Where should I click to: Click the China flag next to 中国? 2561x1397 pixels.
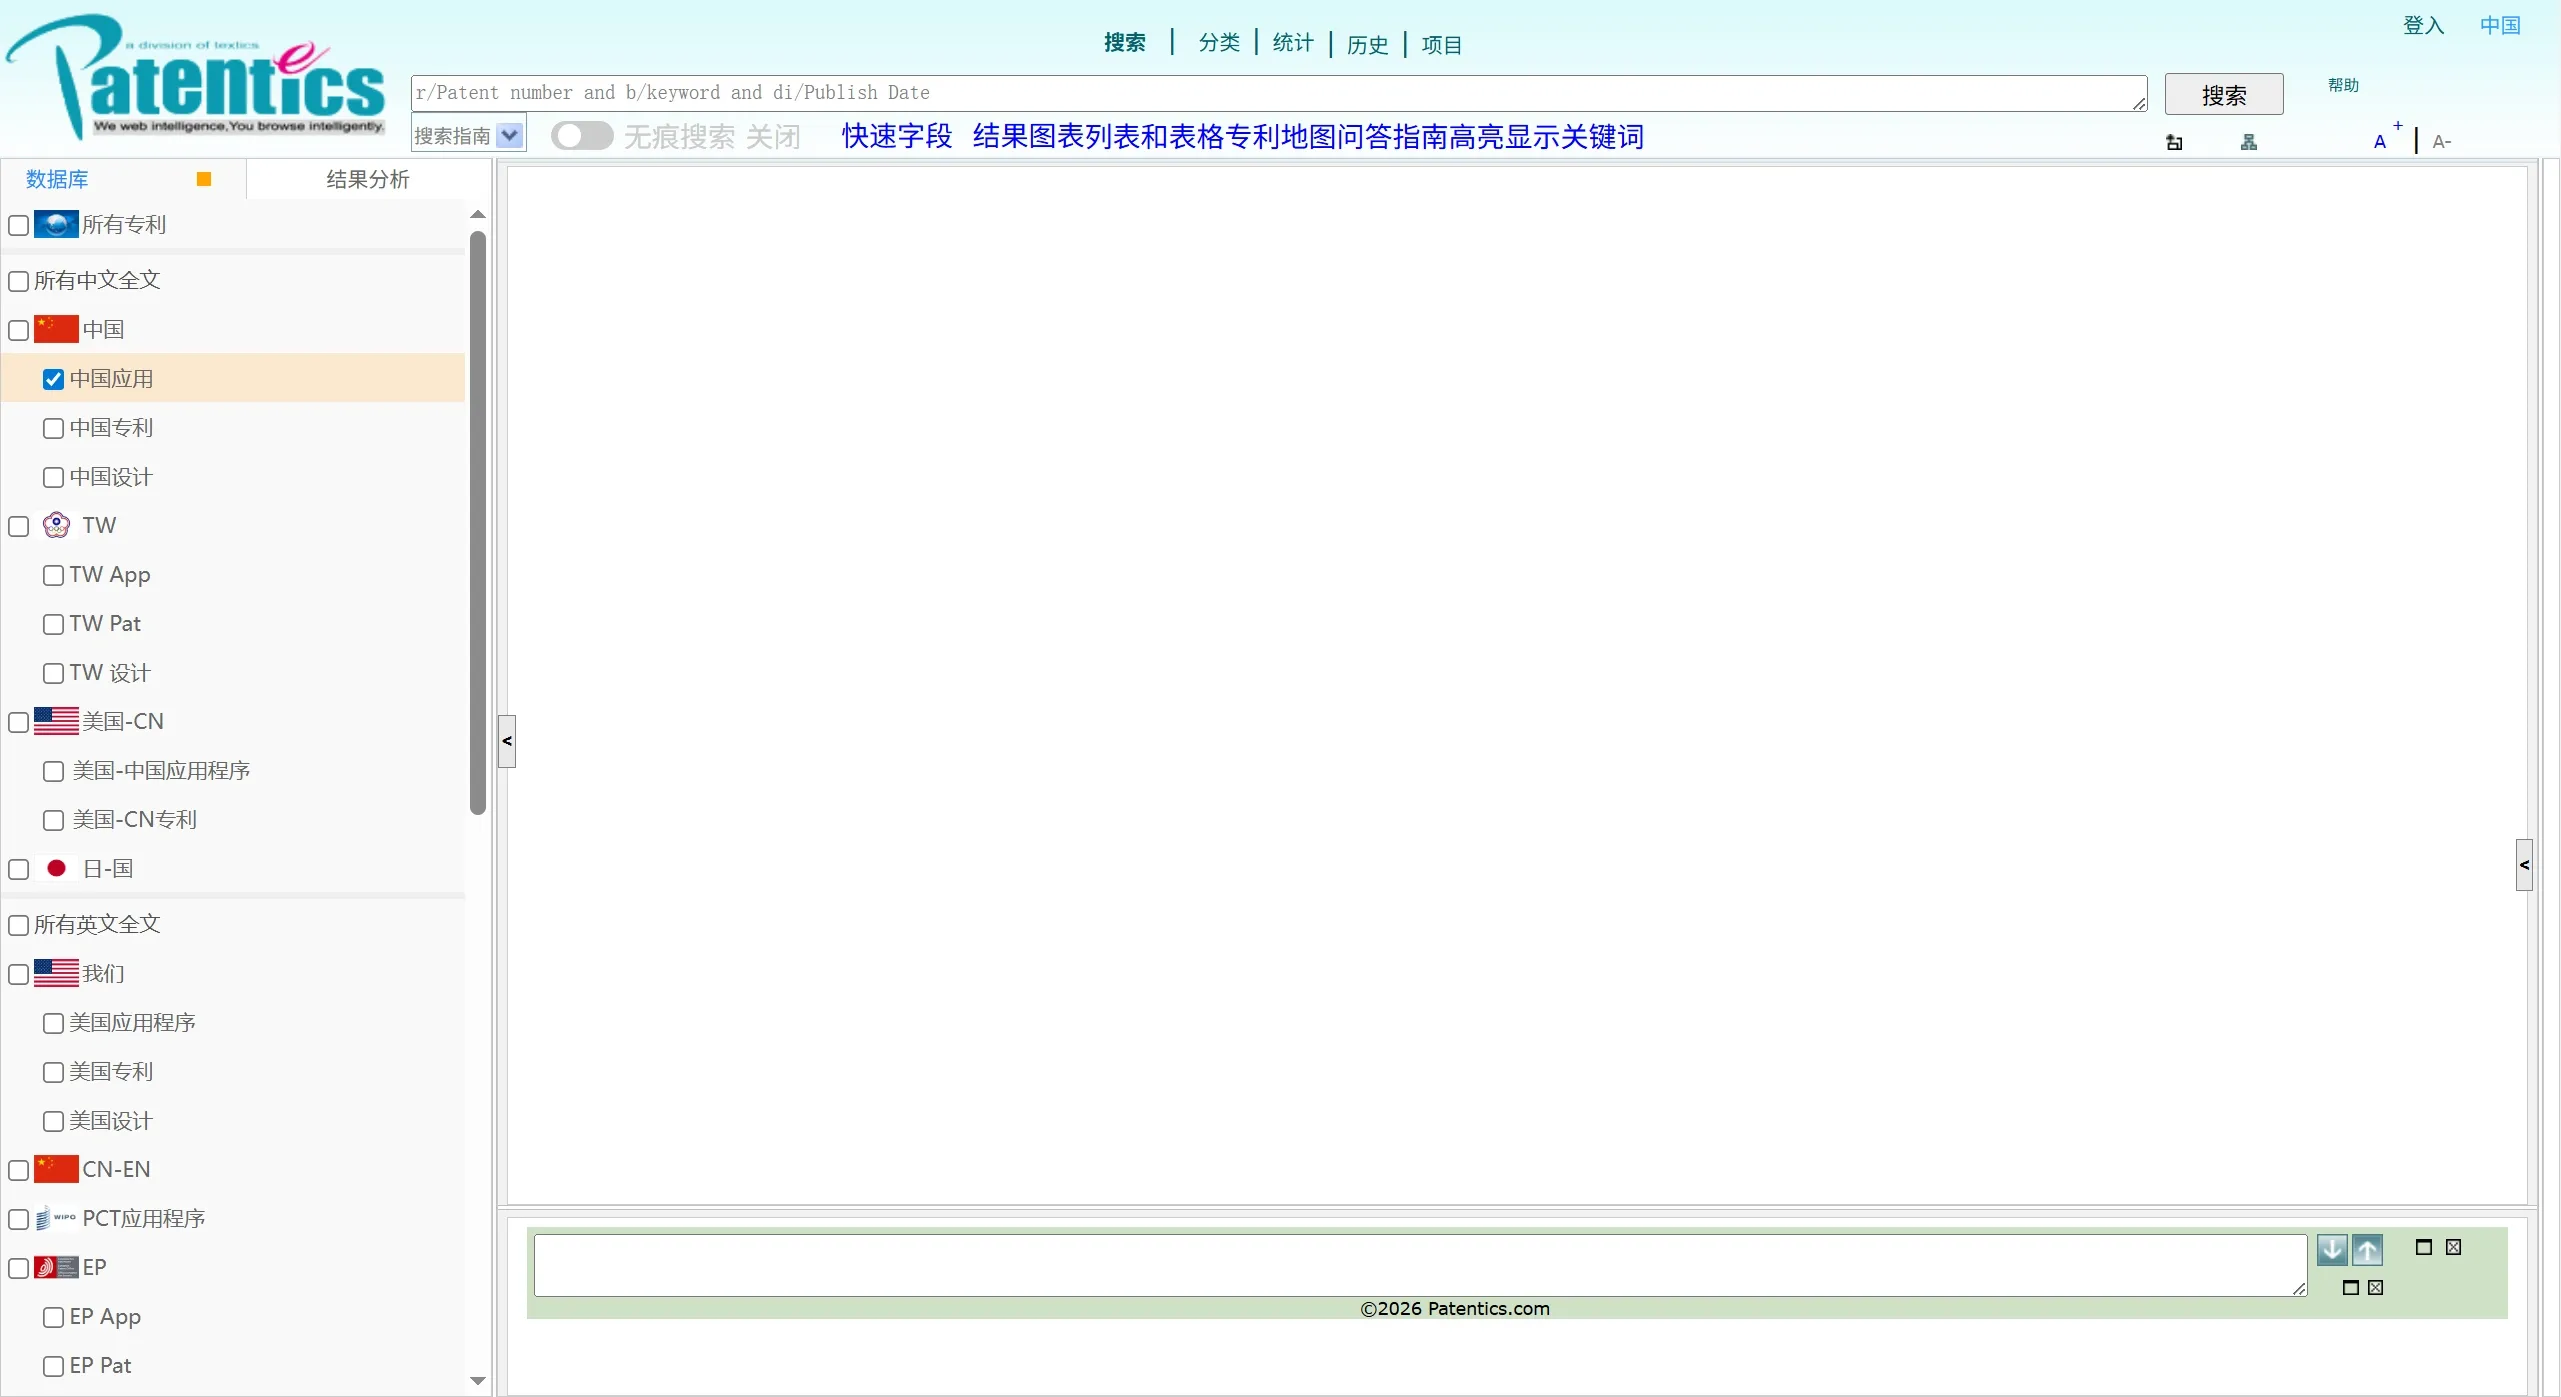56,329
